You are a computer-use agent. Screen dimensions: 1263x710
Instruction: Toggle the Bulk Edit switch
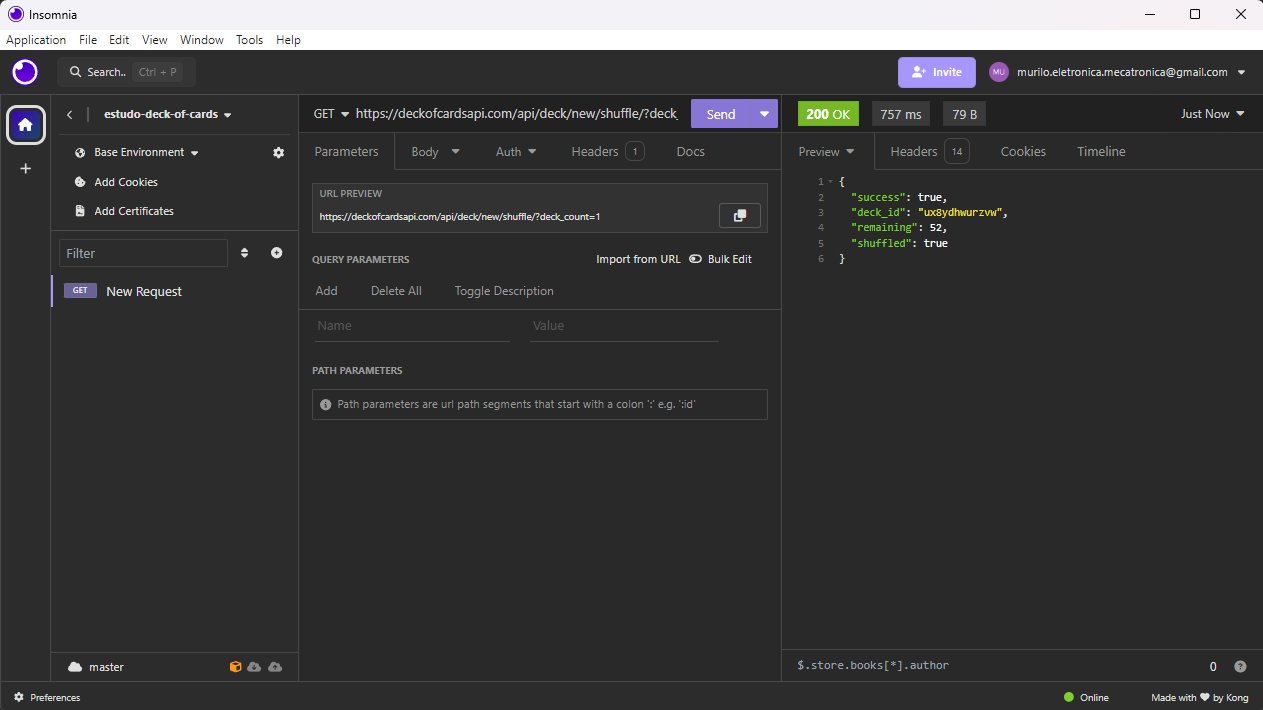coord(695,259)
